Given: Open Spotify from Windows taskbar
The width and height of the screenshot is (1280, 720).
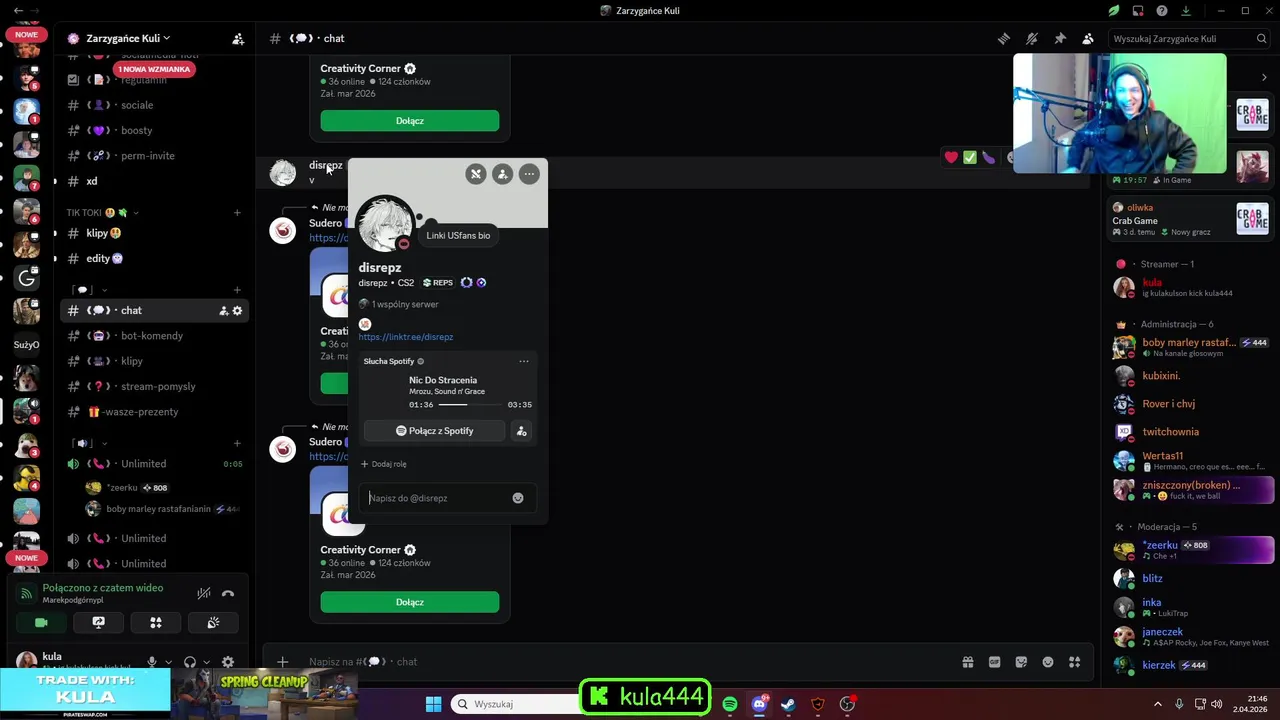Looking at the screenshot, I should pos(730,704).
